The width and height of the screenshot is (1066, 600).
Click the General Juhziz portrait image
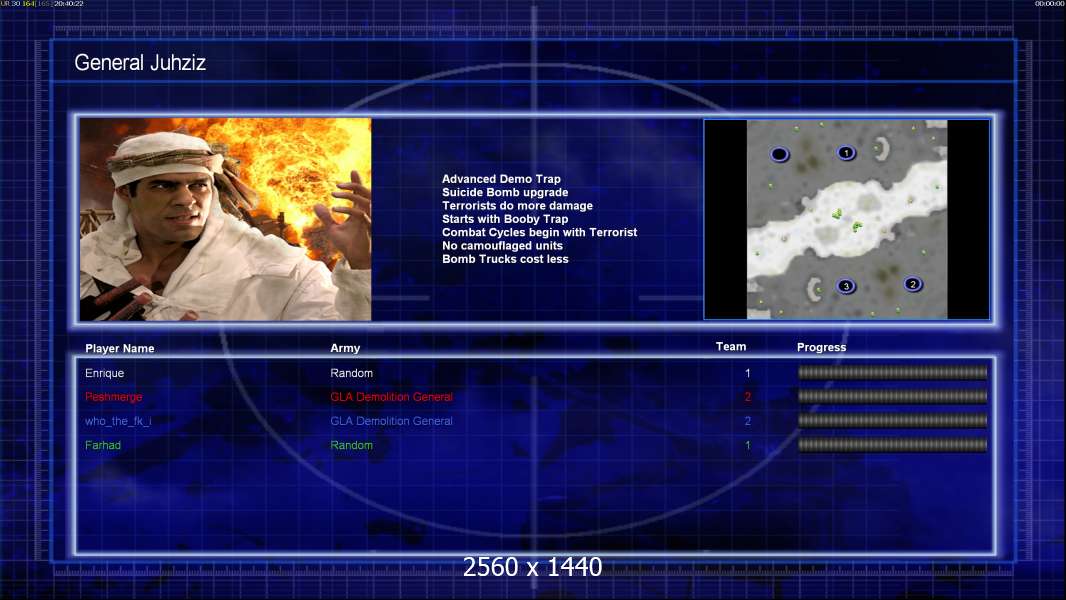pyautogui.click(x=225, y=219)
